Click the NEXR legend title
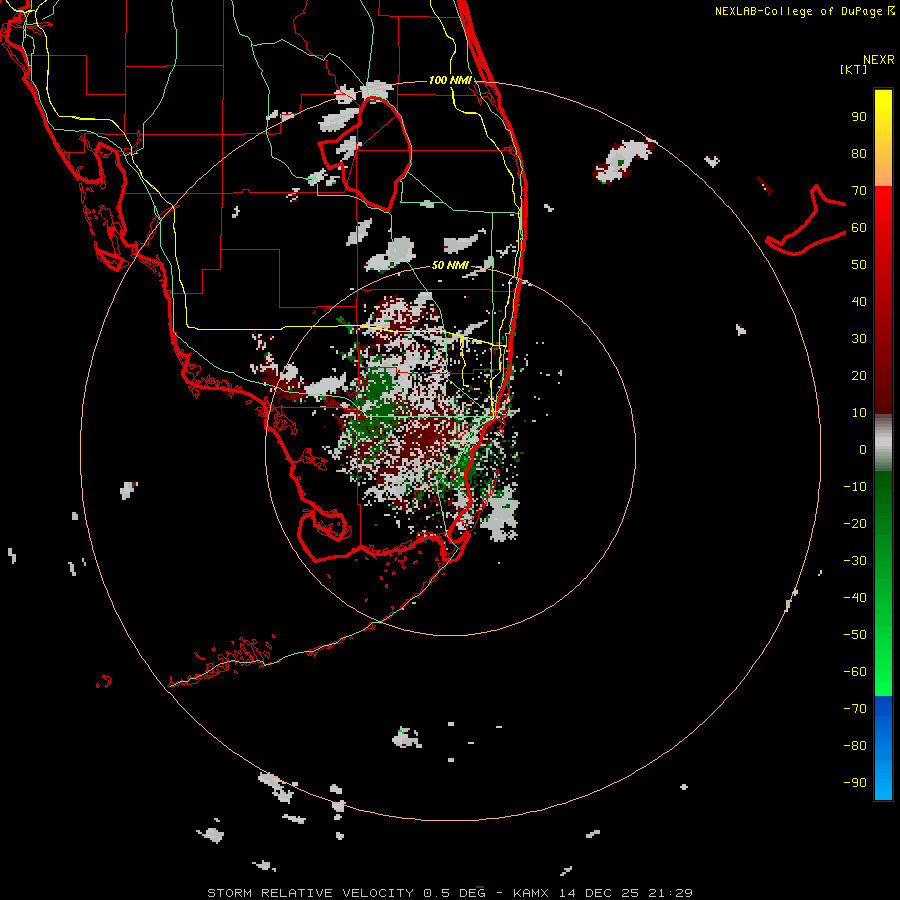This screenshot has height=900, width=900. (x=879, y=60)
